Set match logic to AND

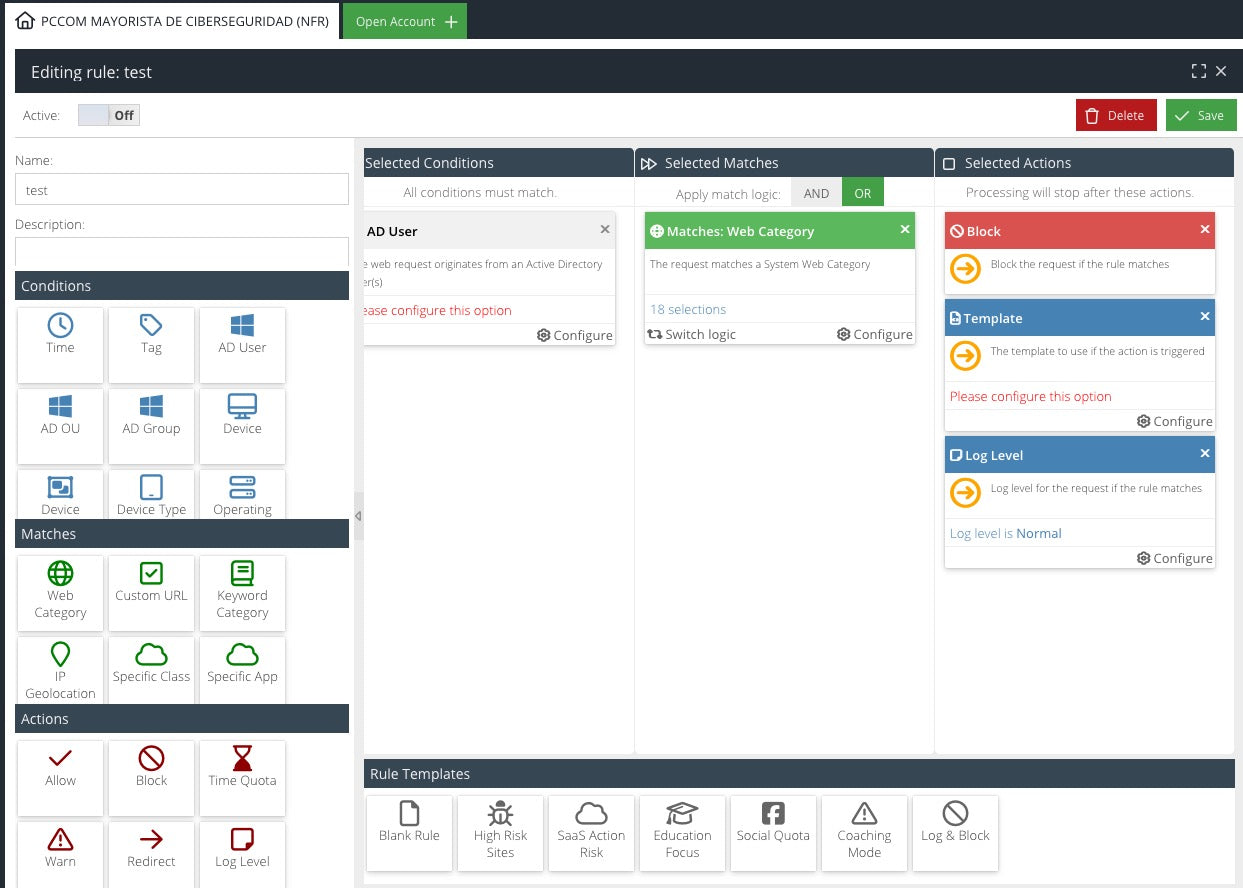click(x=816, y=194)
